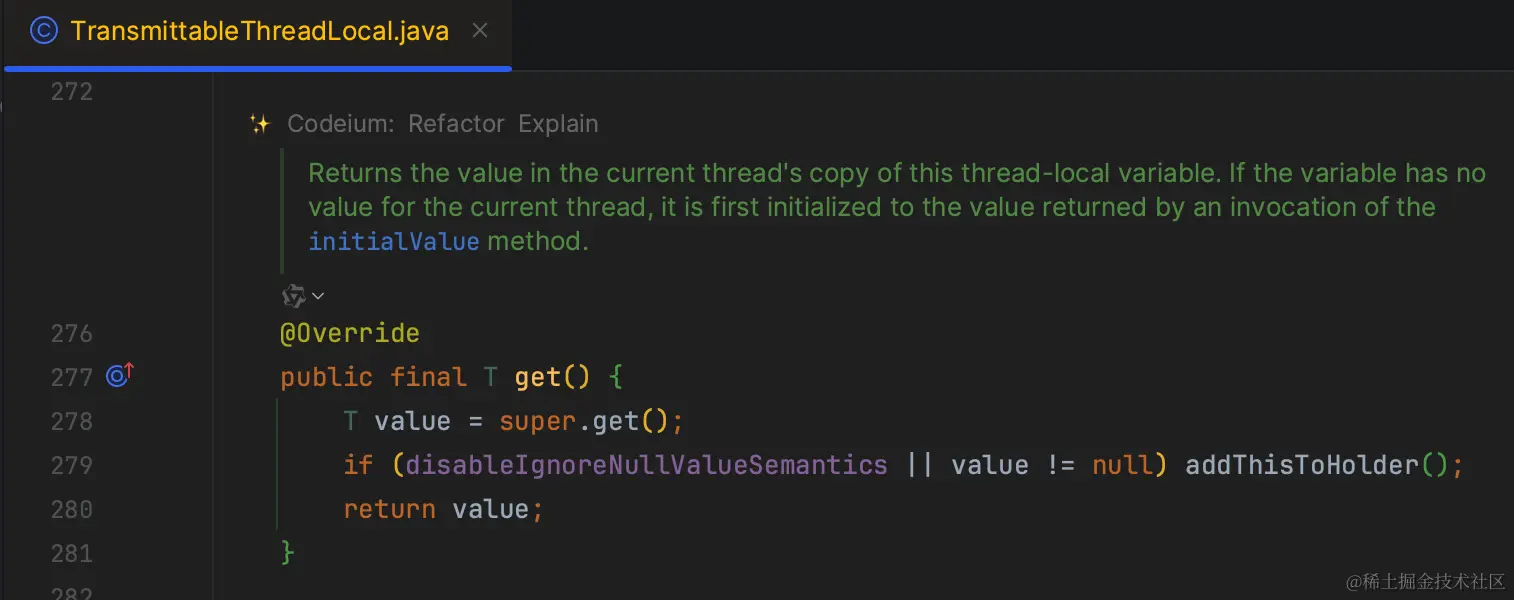
Task: Click the Codeium Refactor code lens
Action: coord(456,124)
